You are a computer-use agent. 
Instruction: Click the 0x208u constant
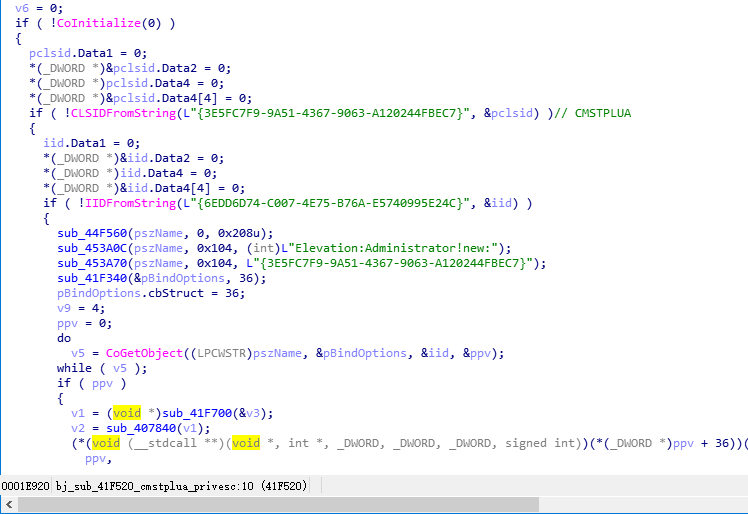click(x=239, y=233)
